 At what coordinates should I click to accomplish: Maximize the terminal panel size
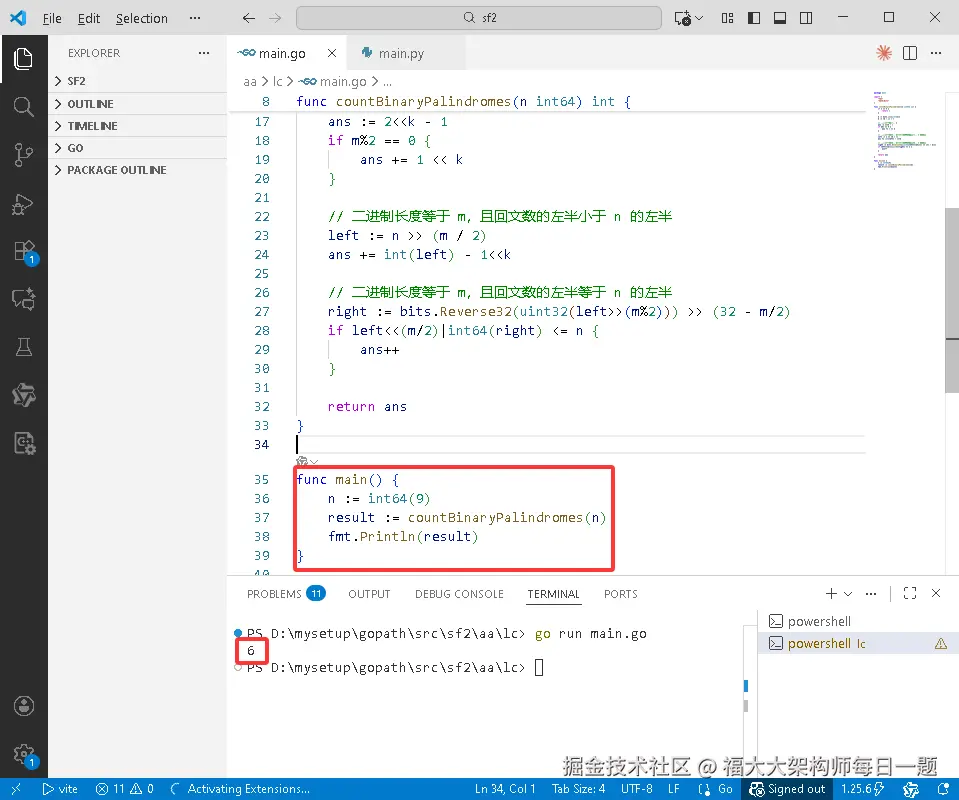point(910,593)
